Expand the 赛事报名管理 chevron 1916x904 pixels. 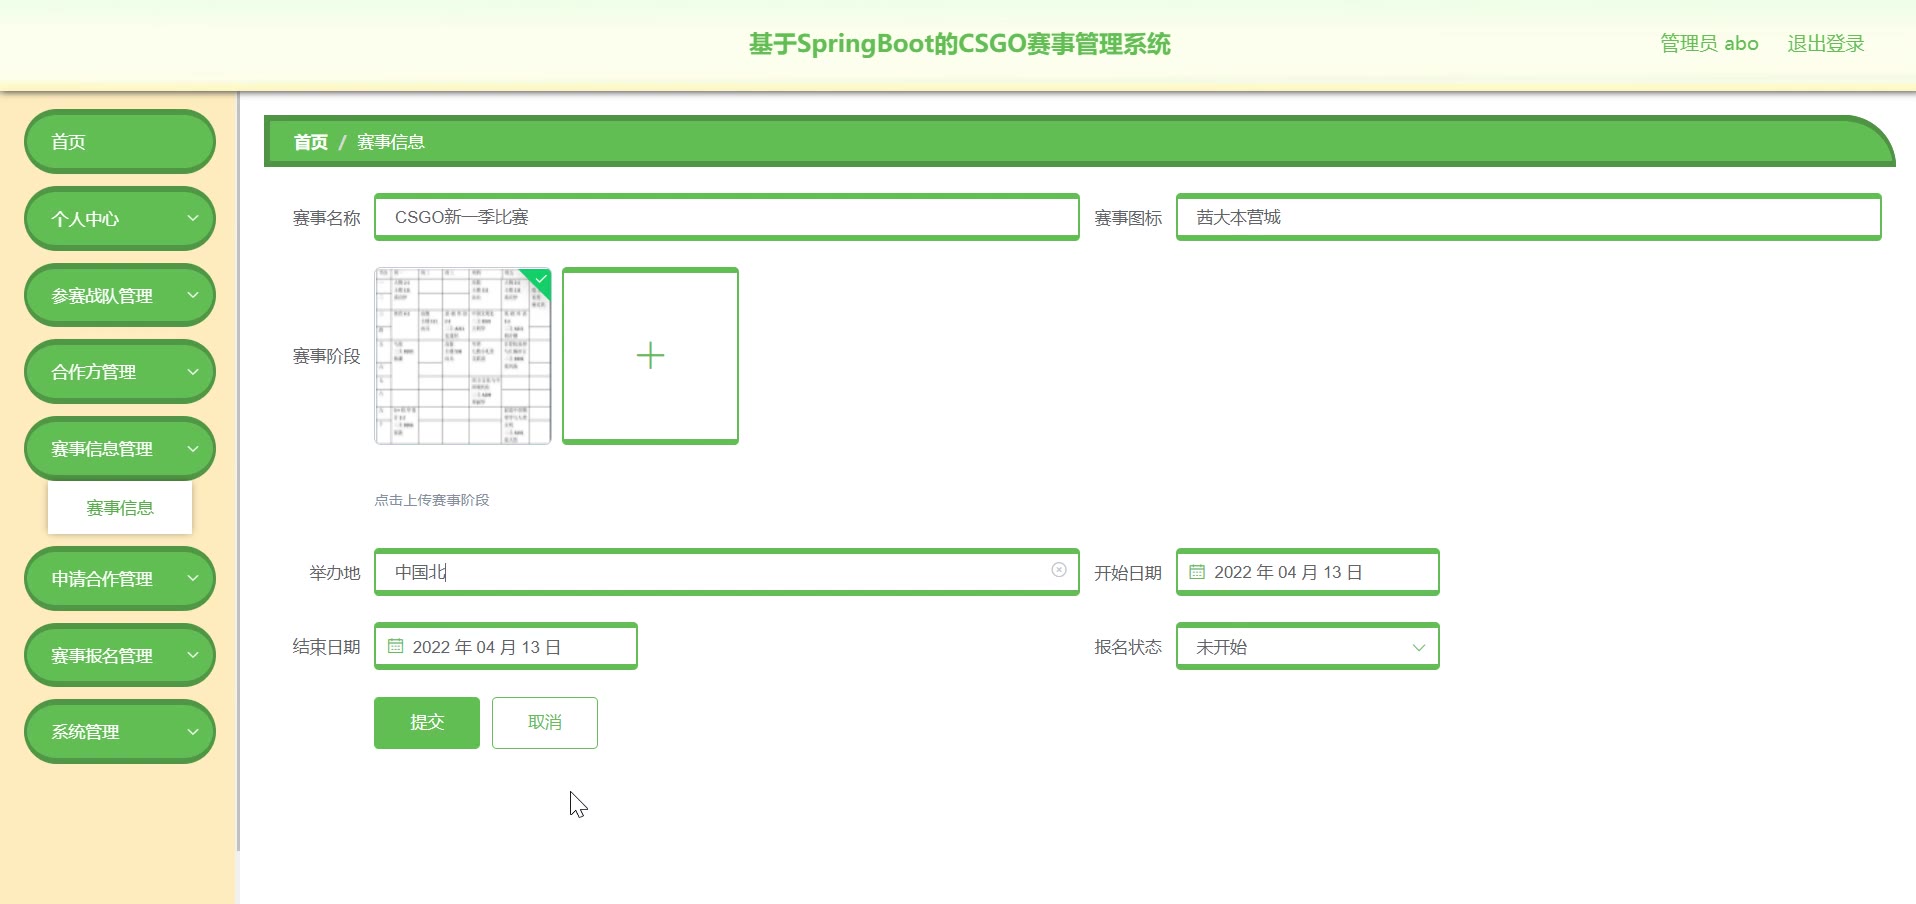pos(193,655)
